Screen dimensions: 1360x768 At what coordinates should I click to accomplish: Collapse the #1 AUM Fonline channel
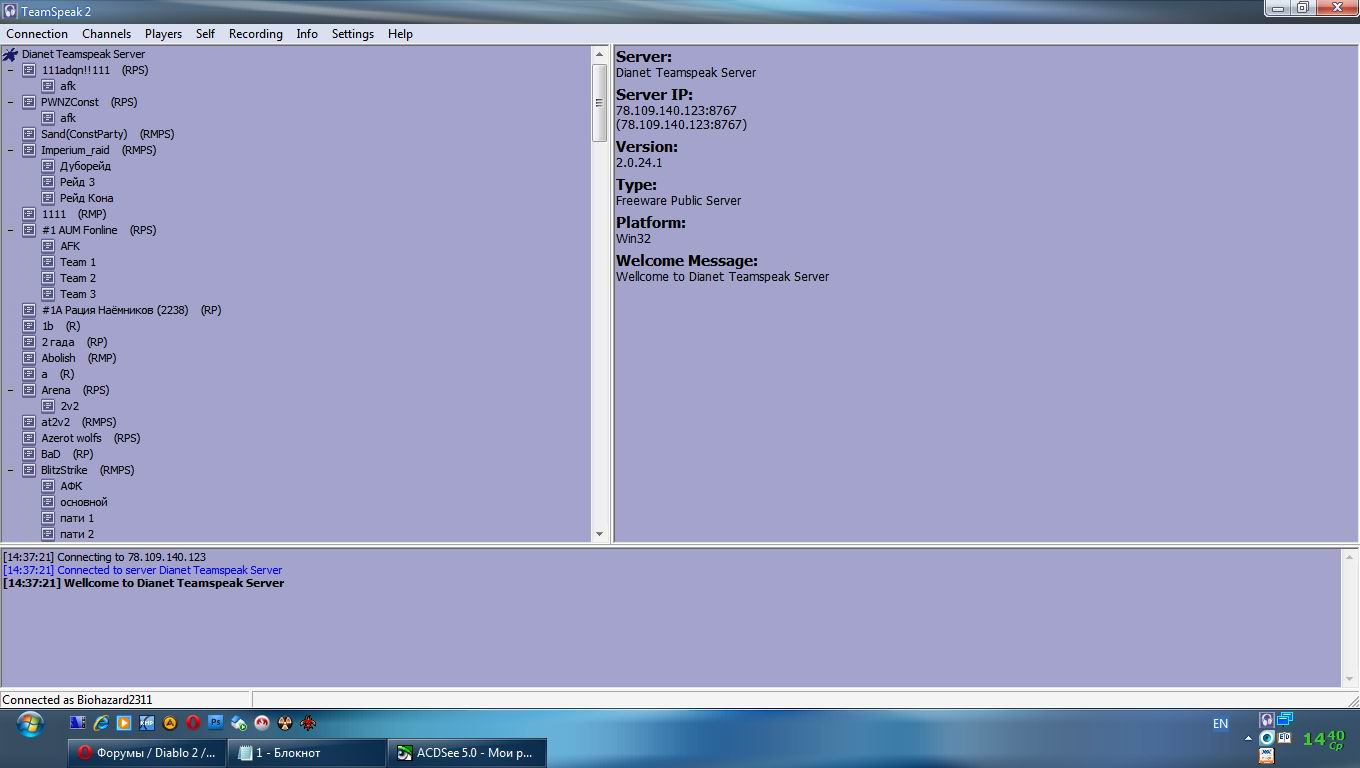11,230
